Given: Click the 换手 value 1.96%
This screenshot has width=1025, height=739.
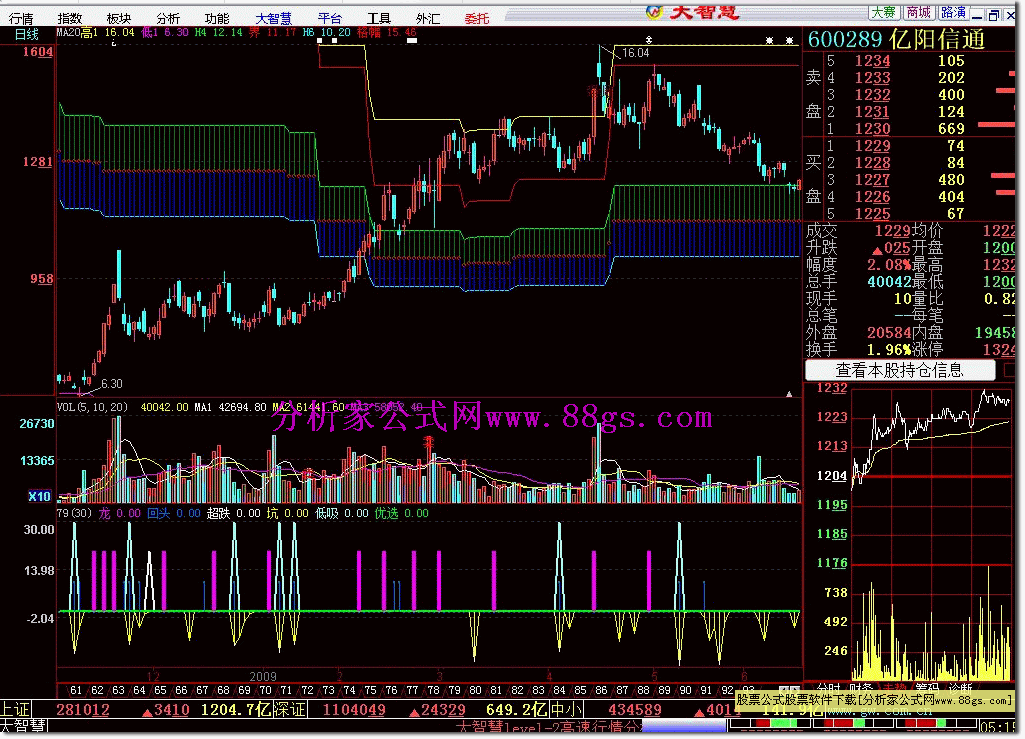Looking at the screenshot, I should pyautogui.click(x=889, y=350).
